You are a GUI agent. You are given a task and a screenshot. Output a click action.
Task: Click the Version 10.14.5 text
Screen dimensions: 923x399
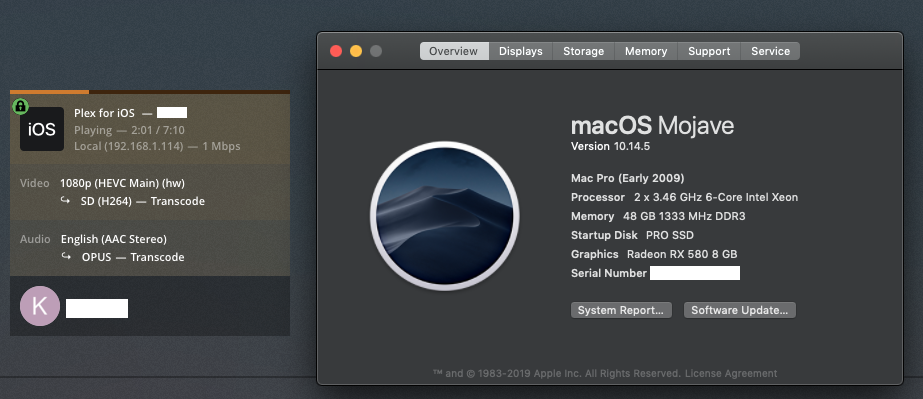610,147
